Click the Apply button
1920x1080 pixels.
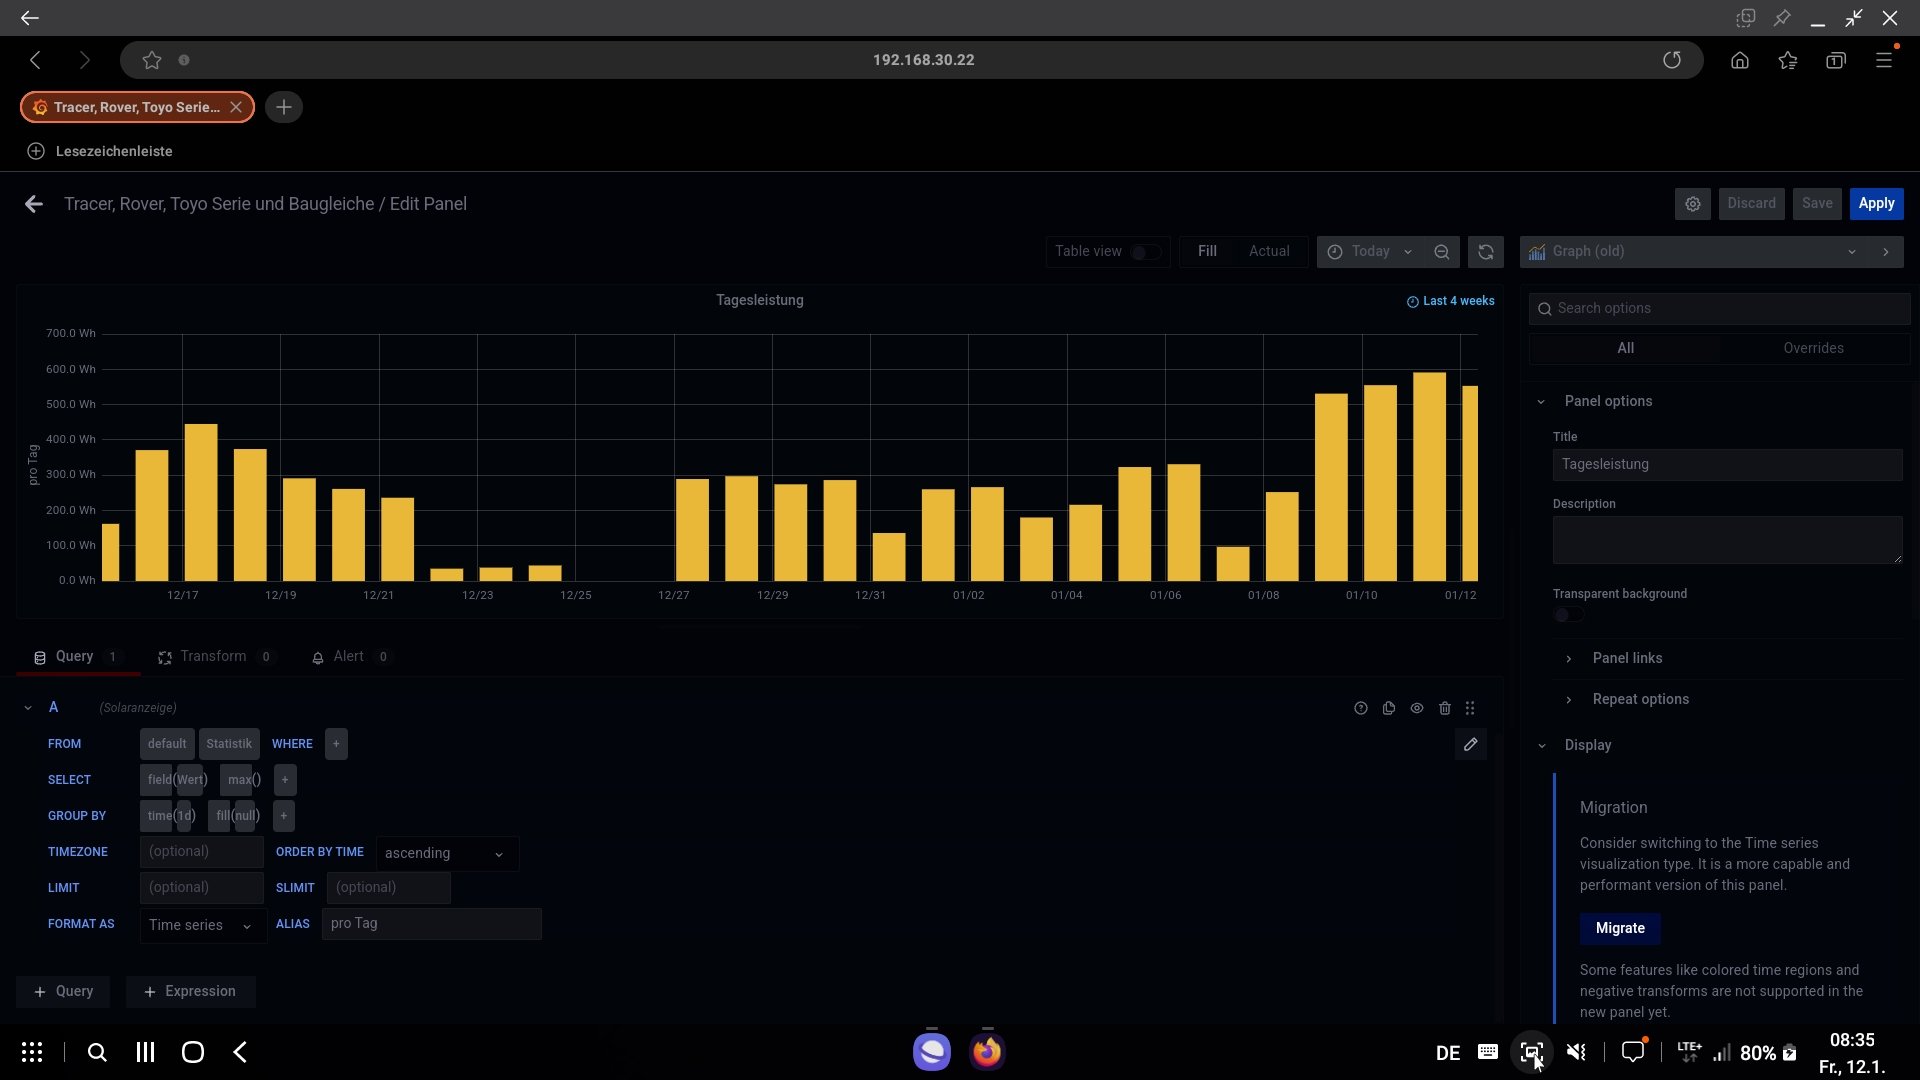(1876, 203)
